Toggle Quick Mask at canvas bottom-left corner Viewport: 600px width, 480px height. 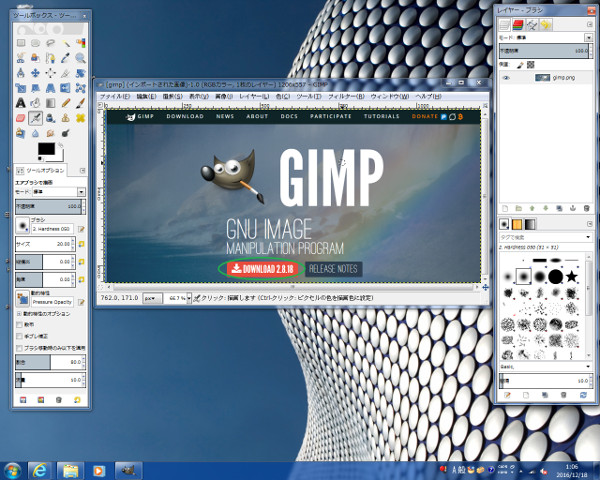101,286
